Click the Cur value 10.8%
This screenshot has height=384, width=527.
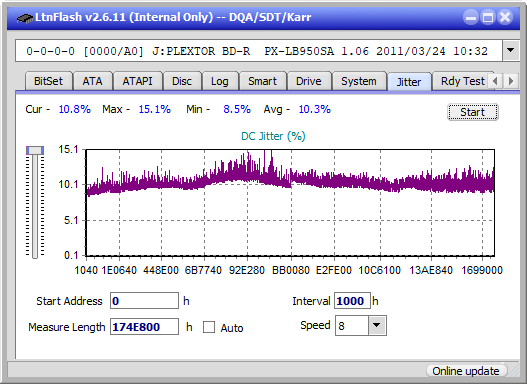pos(75,109)
